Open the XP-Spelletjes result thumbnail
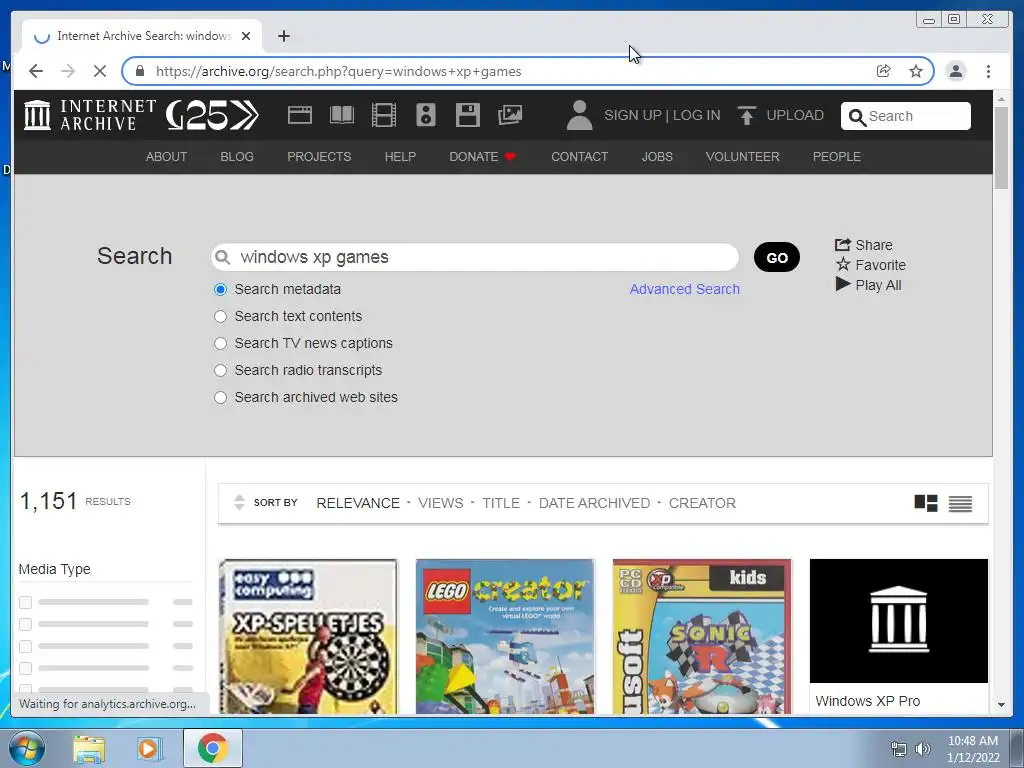 (308, 636)
